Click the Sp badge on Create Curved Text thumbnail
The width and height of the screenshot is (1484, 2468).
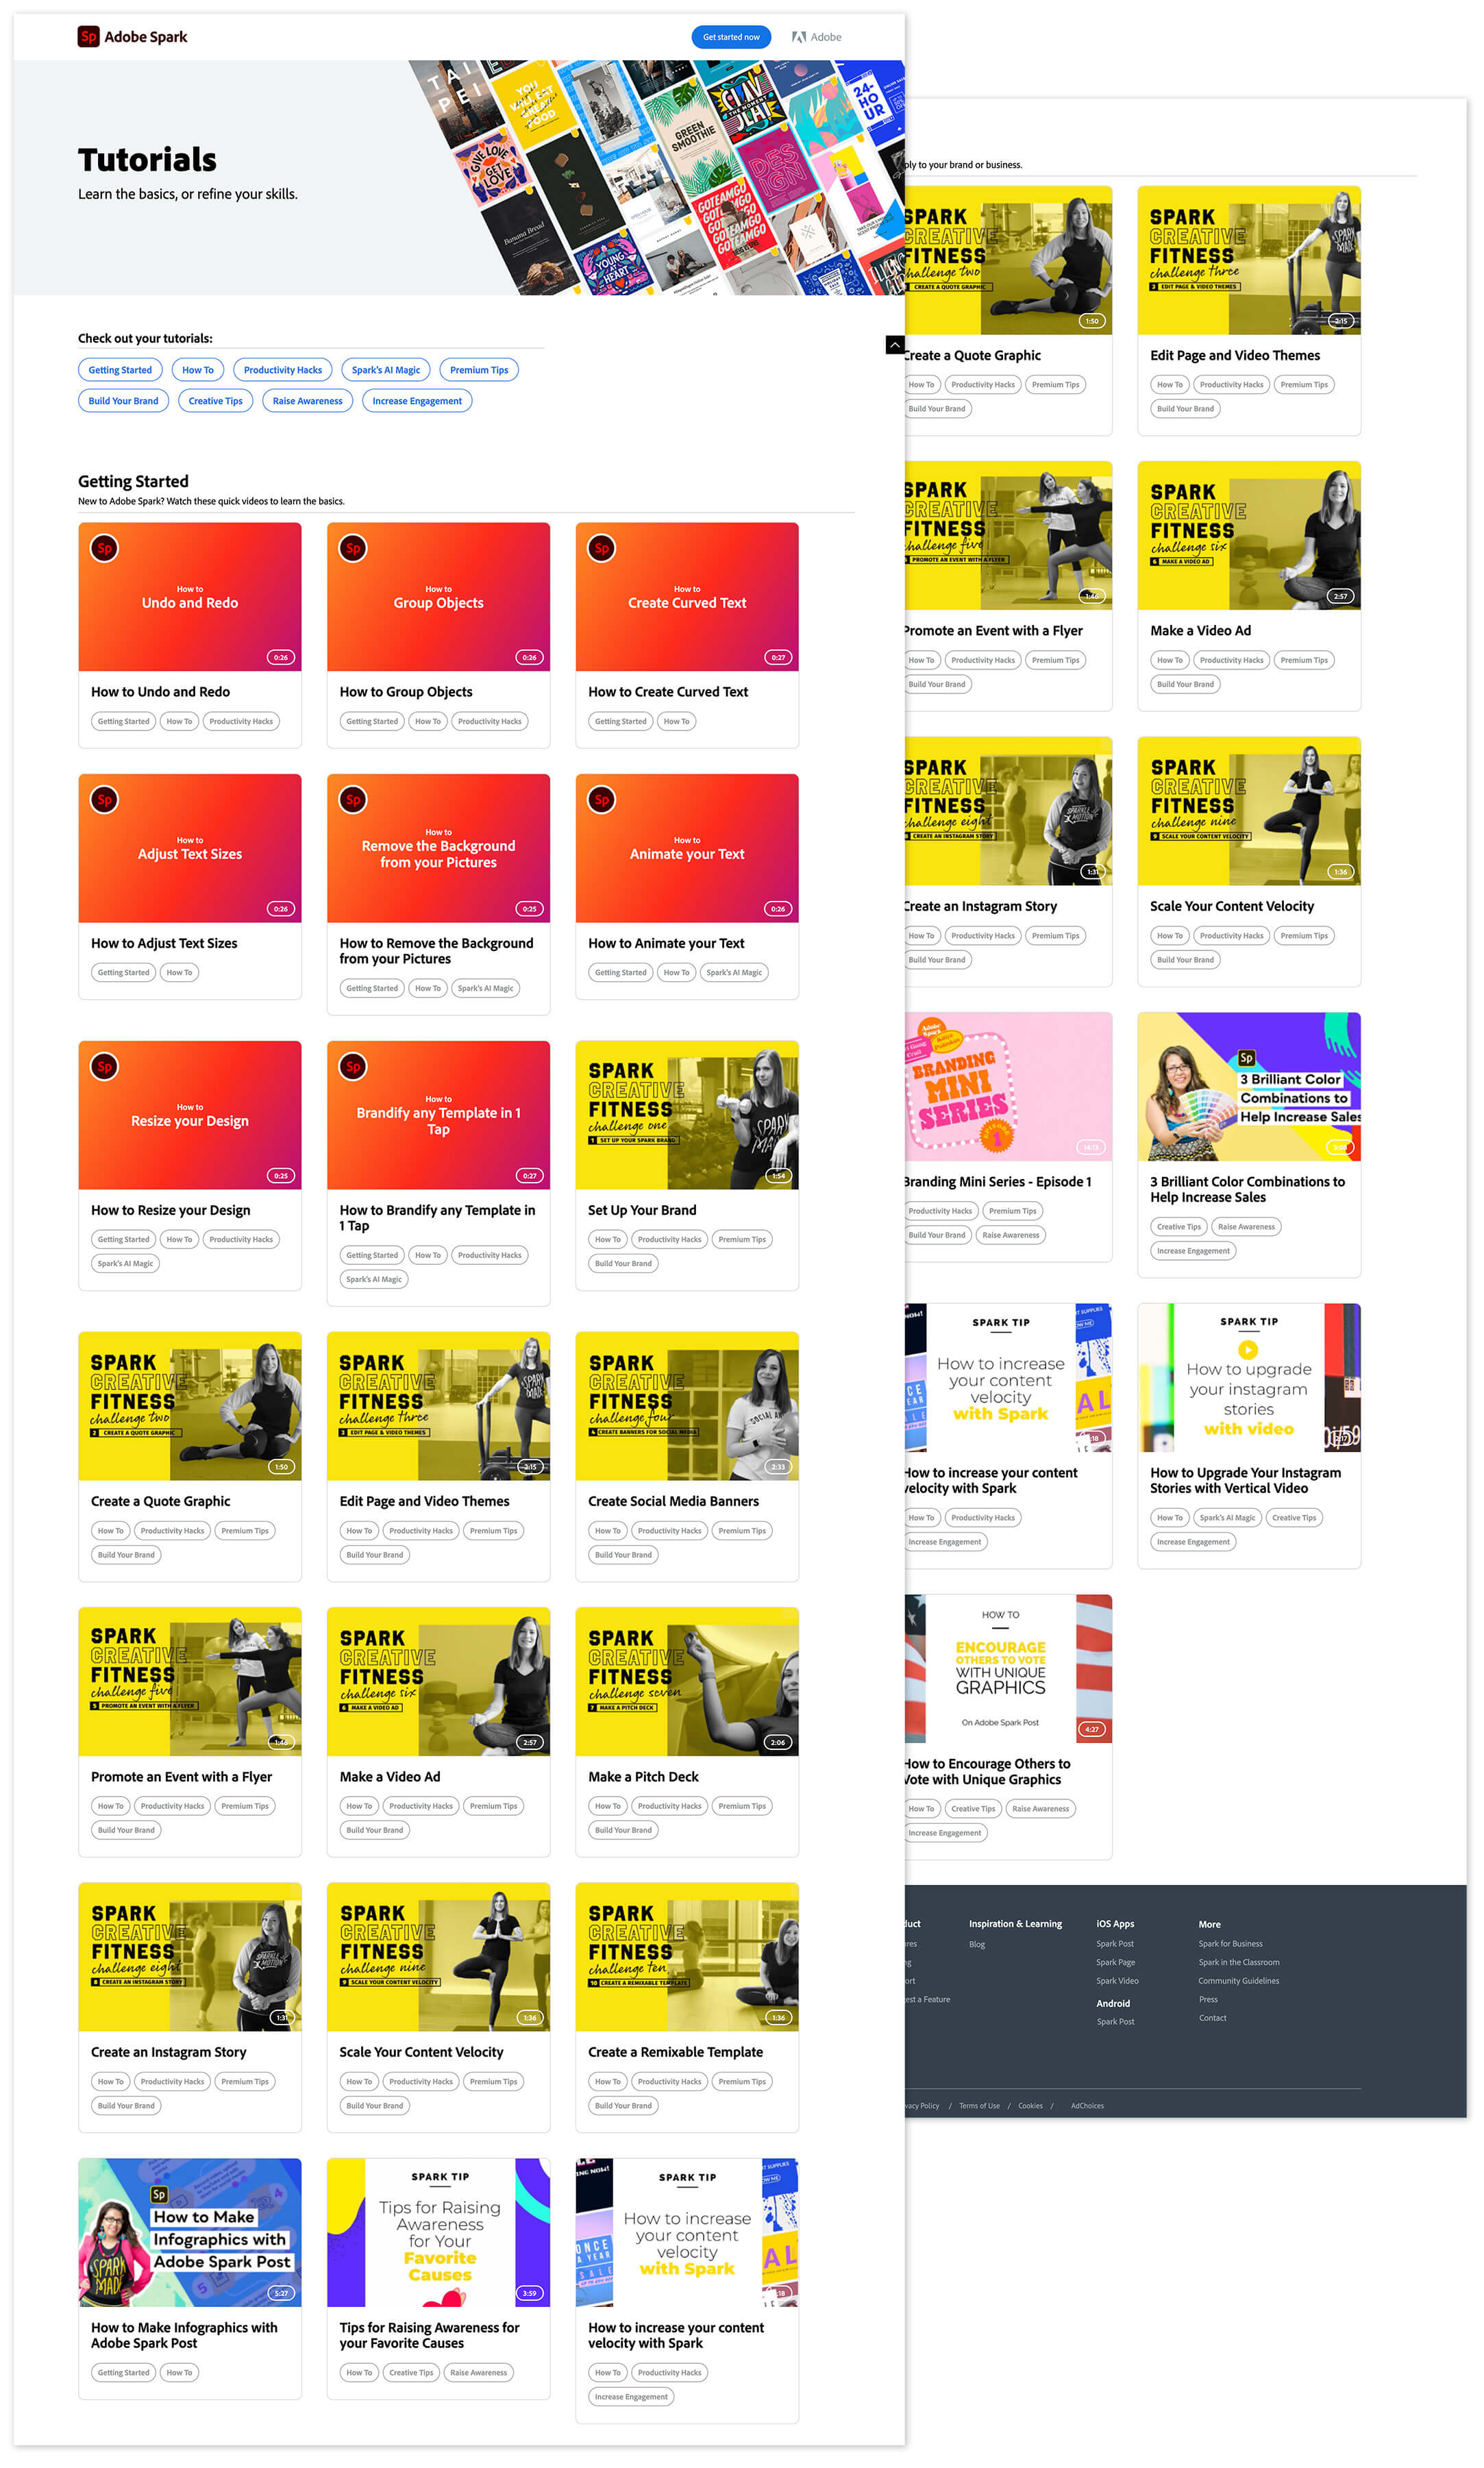pyautogui.click(x=601, y=548)
